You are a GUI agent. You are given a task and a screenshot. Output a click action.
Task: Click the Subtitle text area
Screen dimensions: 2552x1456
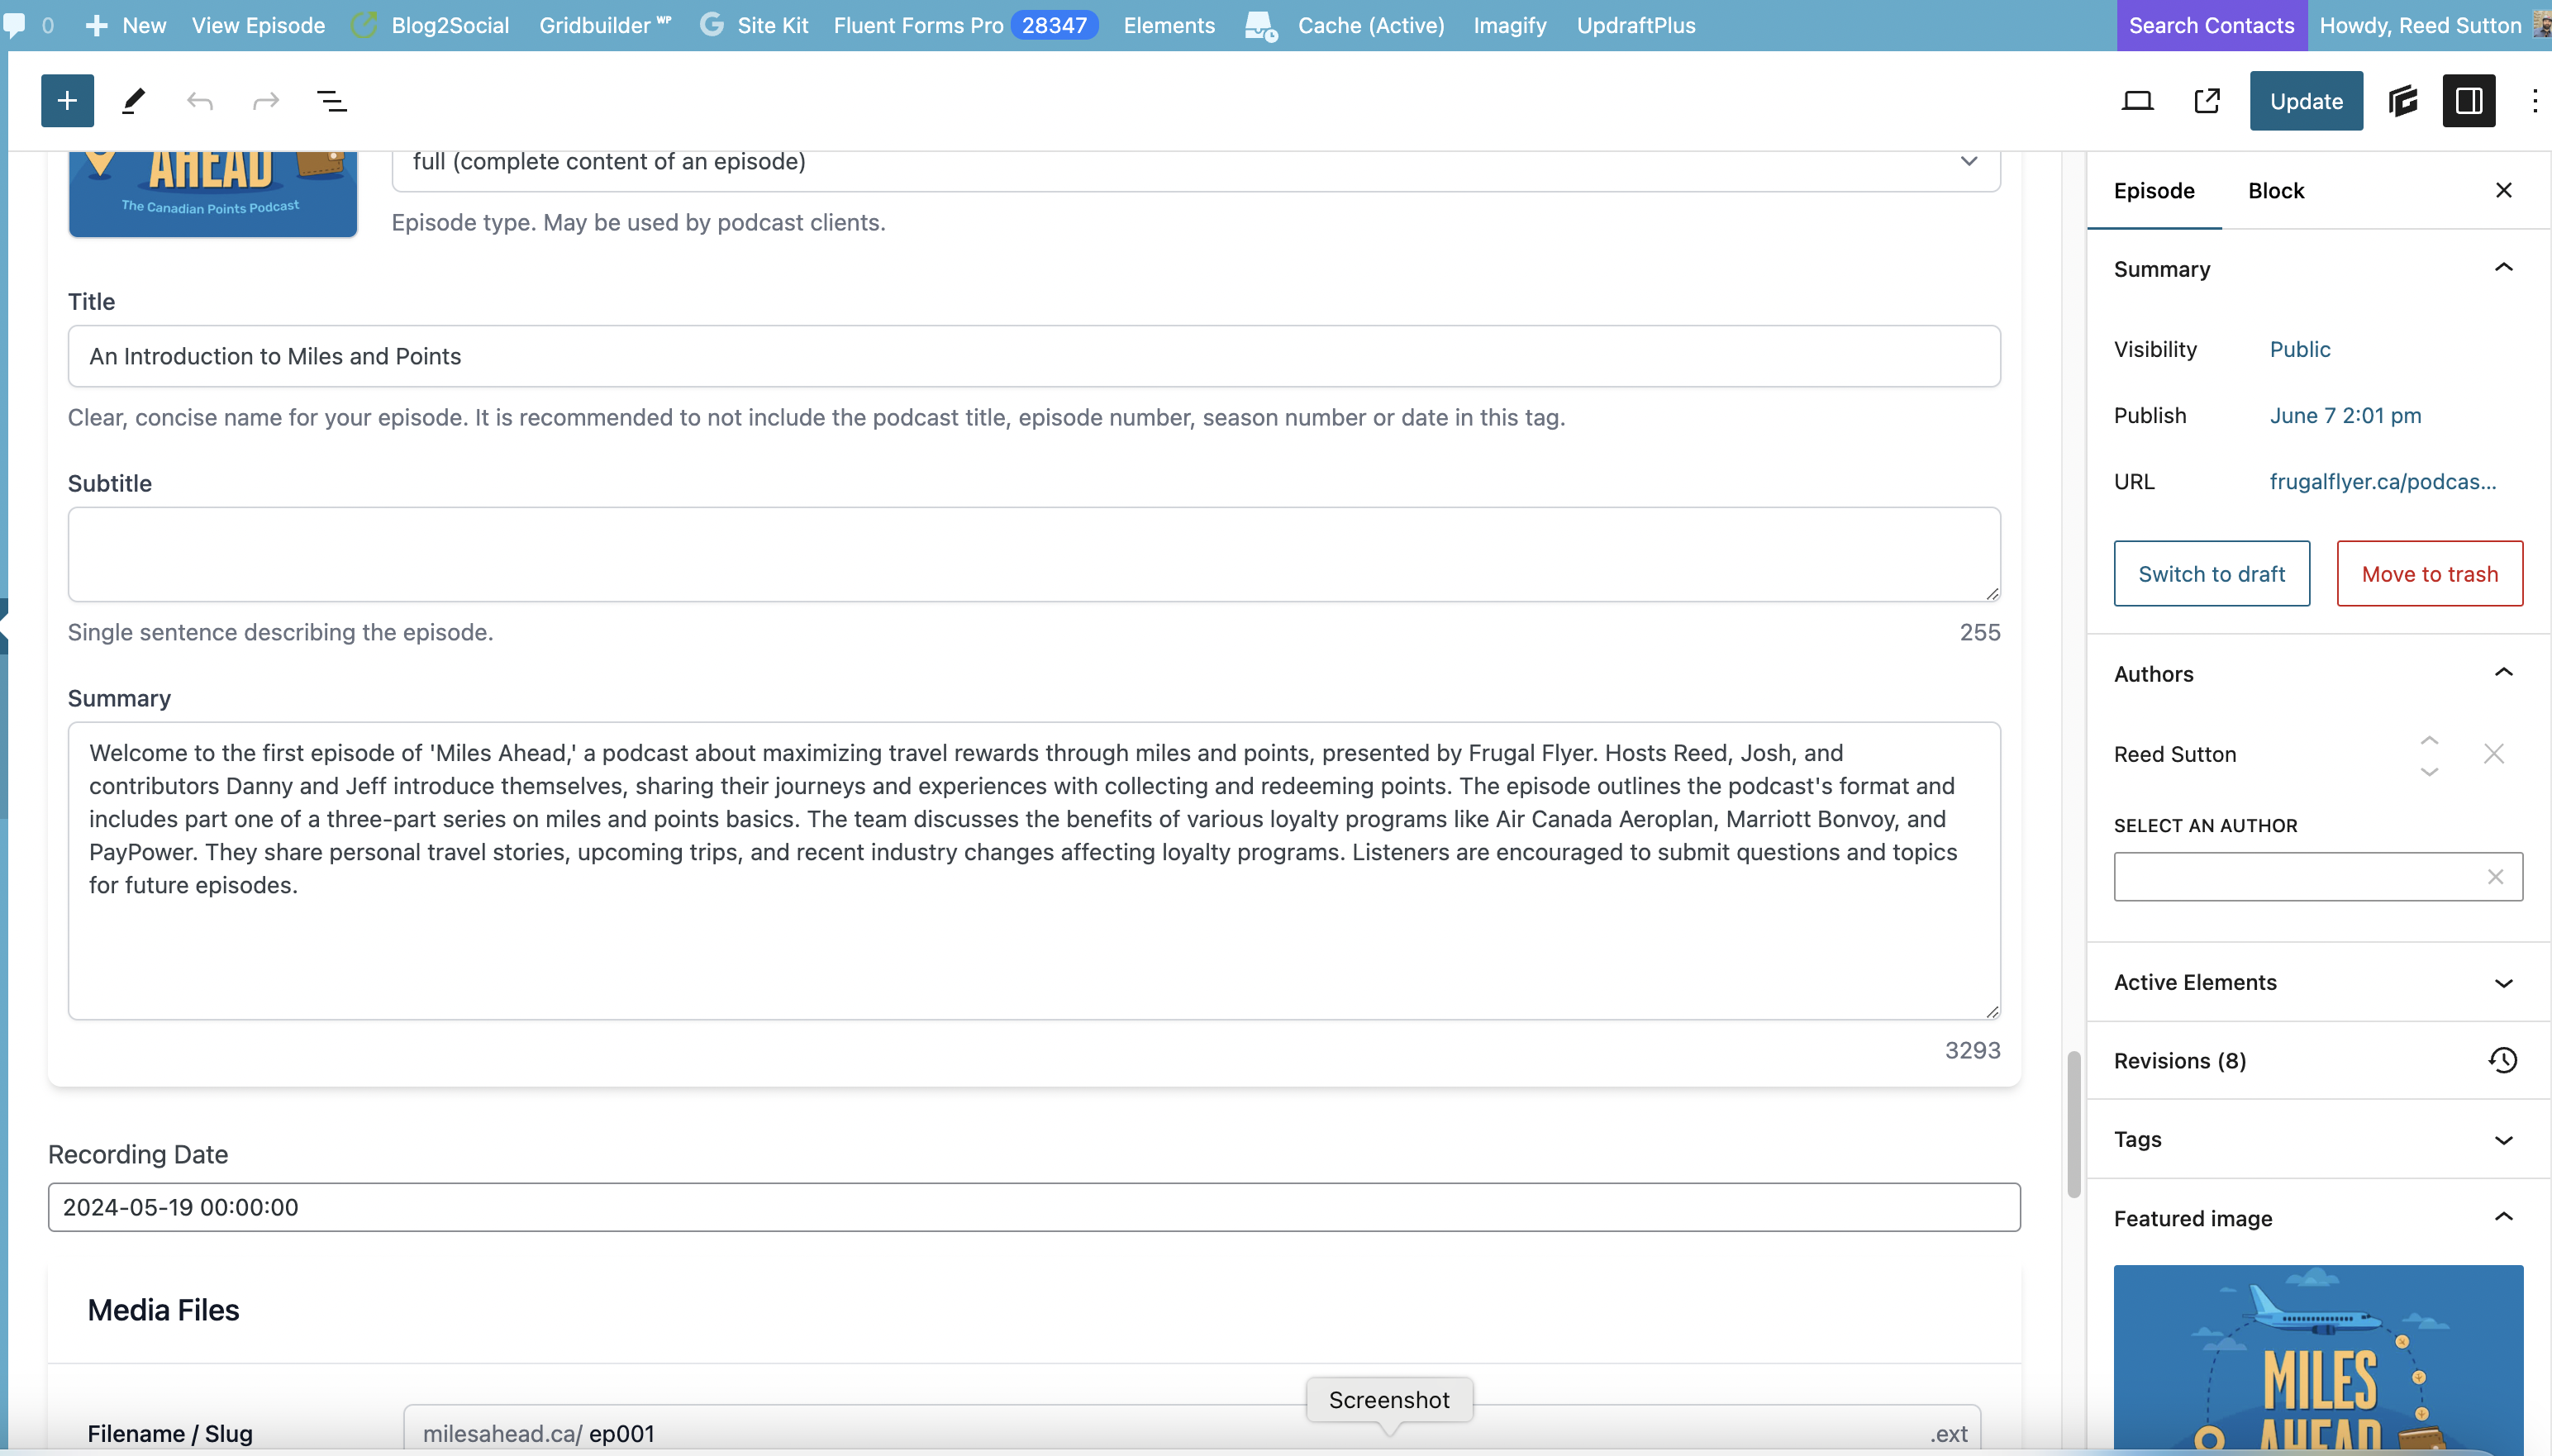pos(1034,554)
